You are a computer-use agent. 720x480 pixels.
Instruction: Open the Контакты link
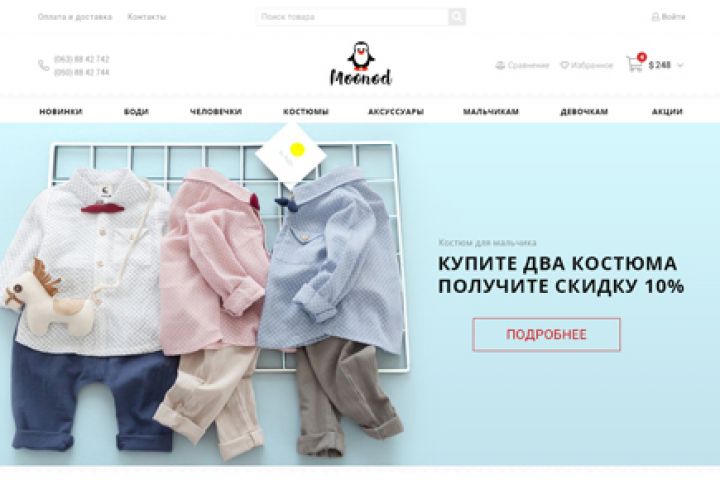pos(146,17)
